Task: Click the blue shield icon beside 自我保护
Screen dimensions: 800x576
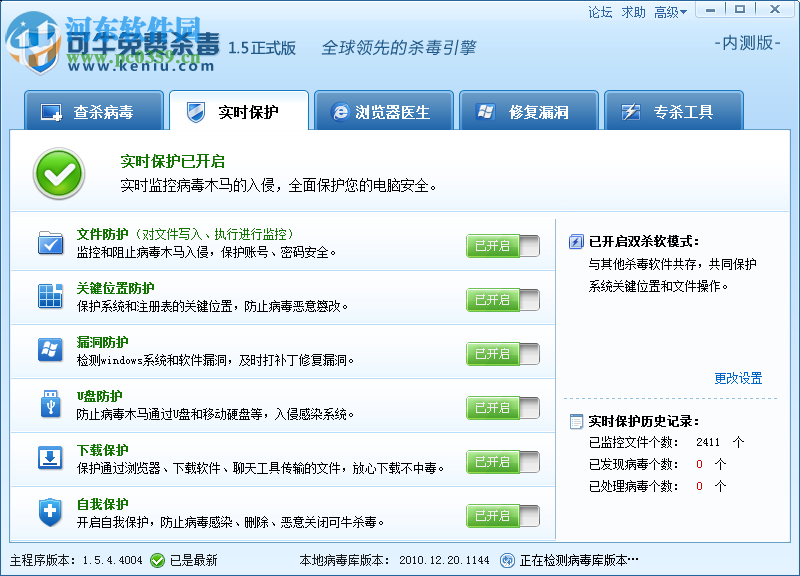Action: coord(50,514)
